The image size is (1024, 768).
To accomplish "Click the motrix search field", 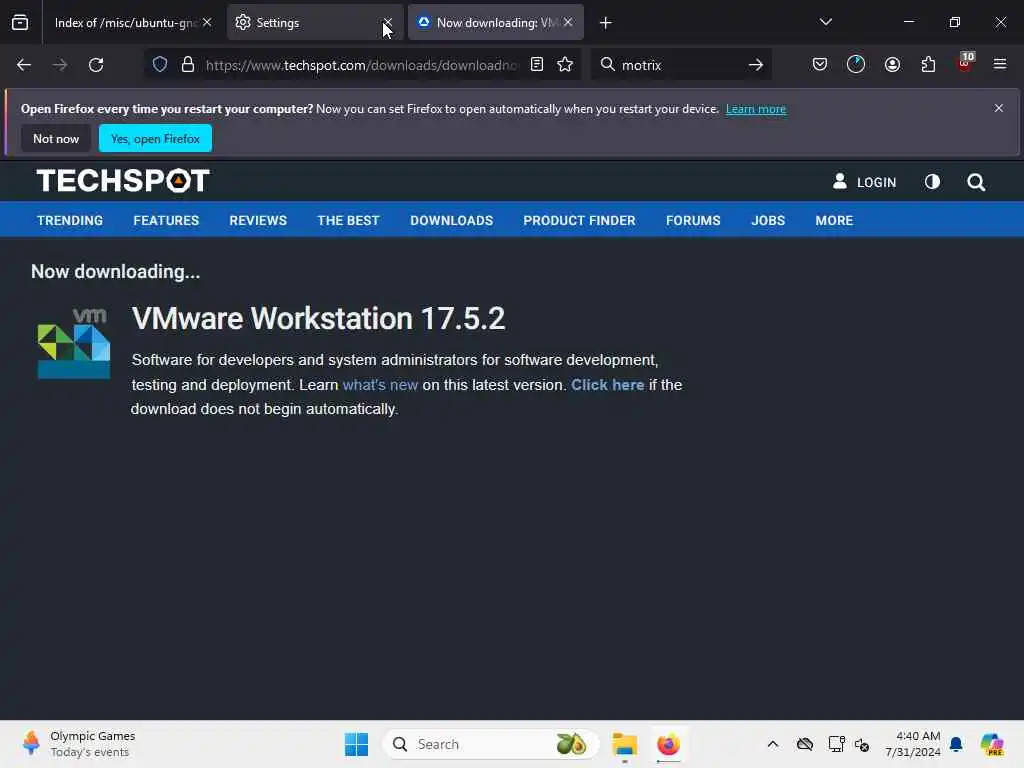I will tap(679, 65).
